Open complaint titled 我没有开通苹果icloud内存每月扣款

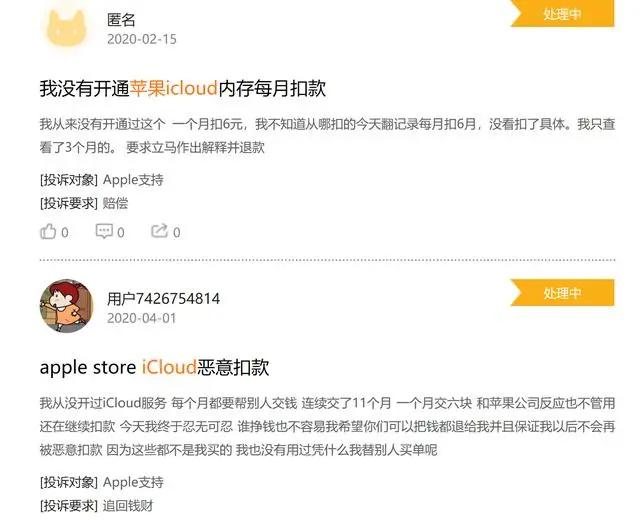(182, 88)
